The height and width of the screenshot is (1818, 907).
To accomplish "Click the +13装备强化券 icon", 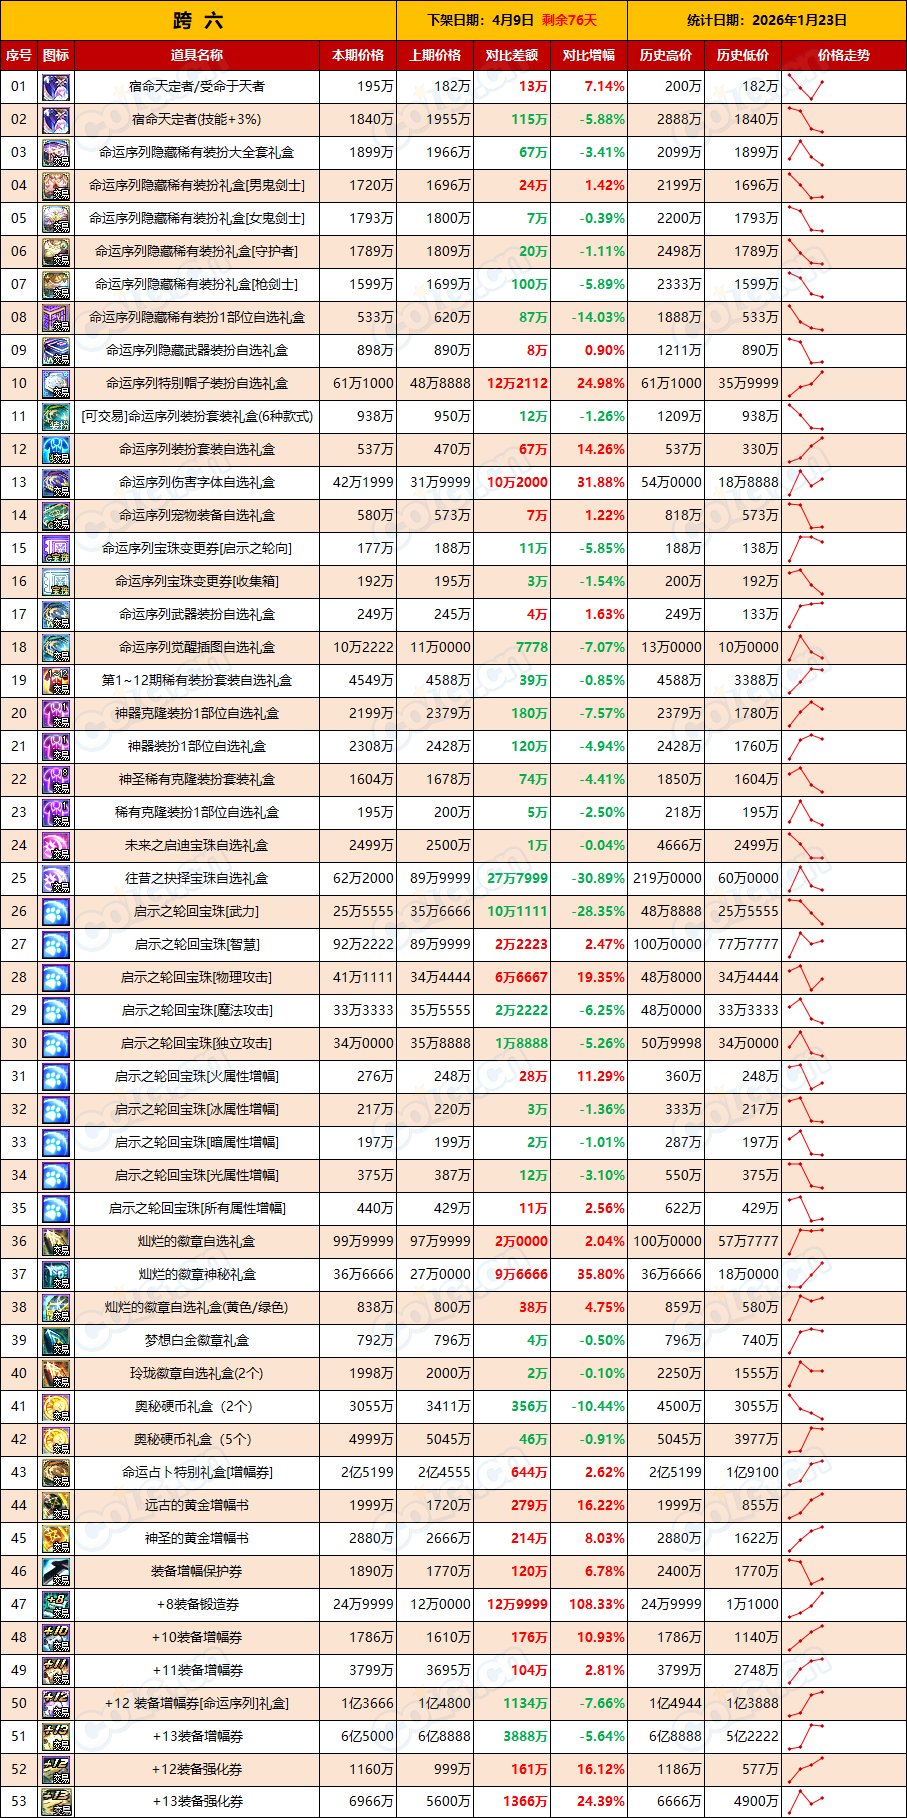I will (x=56, y=1802).
